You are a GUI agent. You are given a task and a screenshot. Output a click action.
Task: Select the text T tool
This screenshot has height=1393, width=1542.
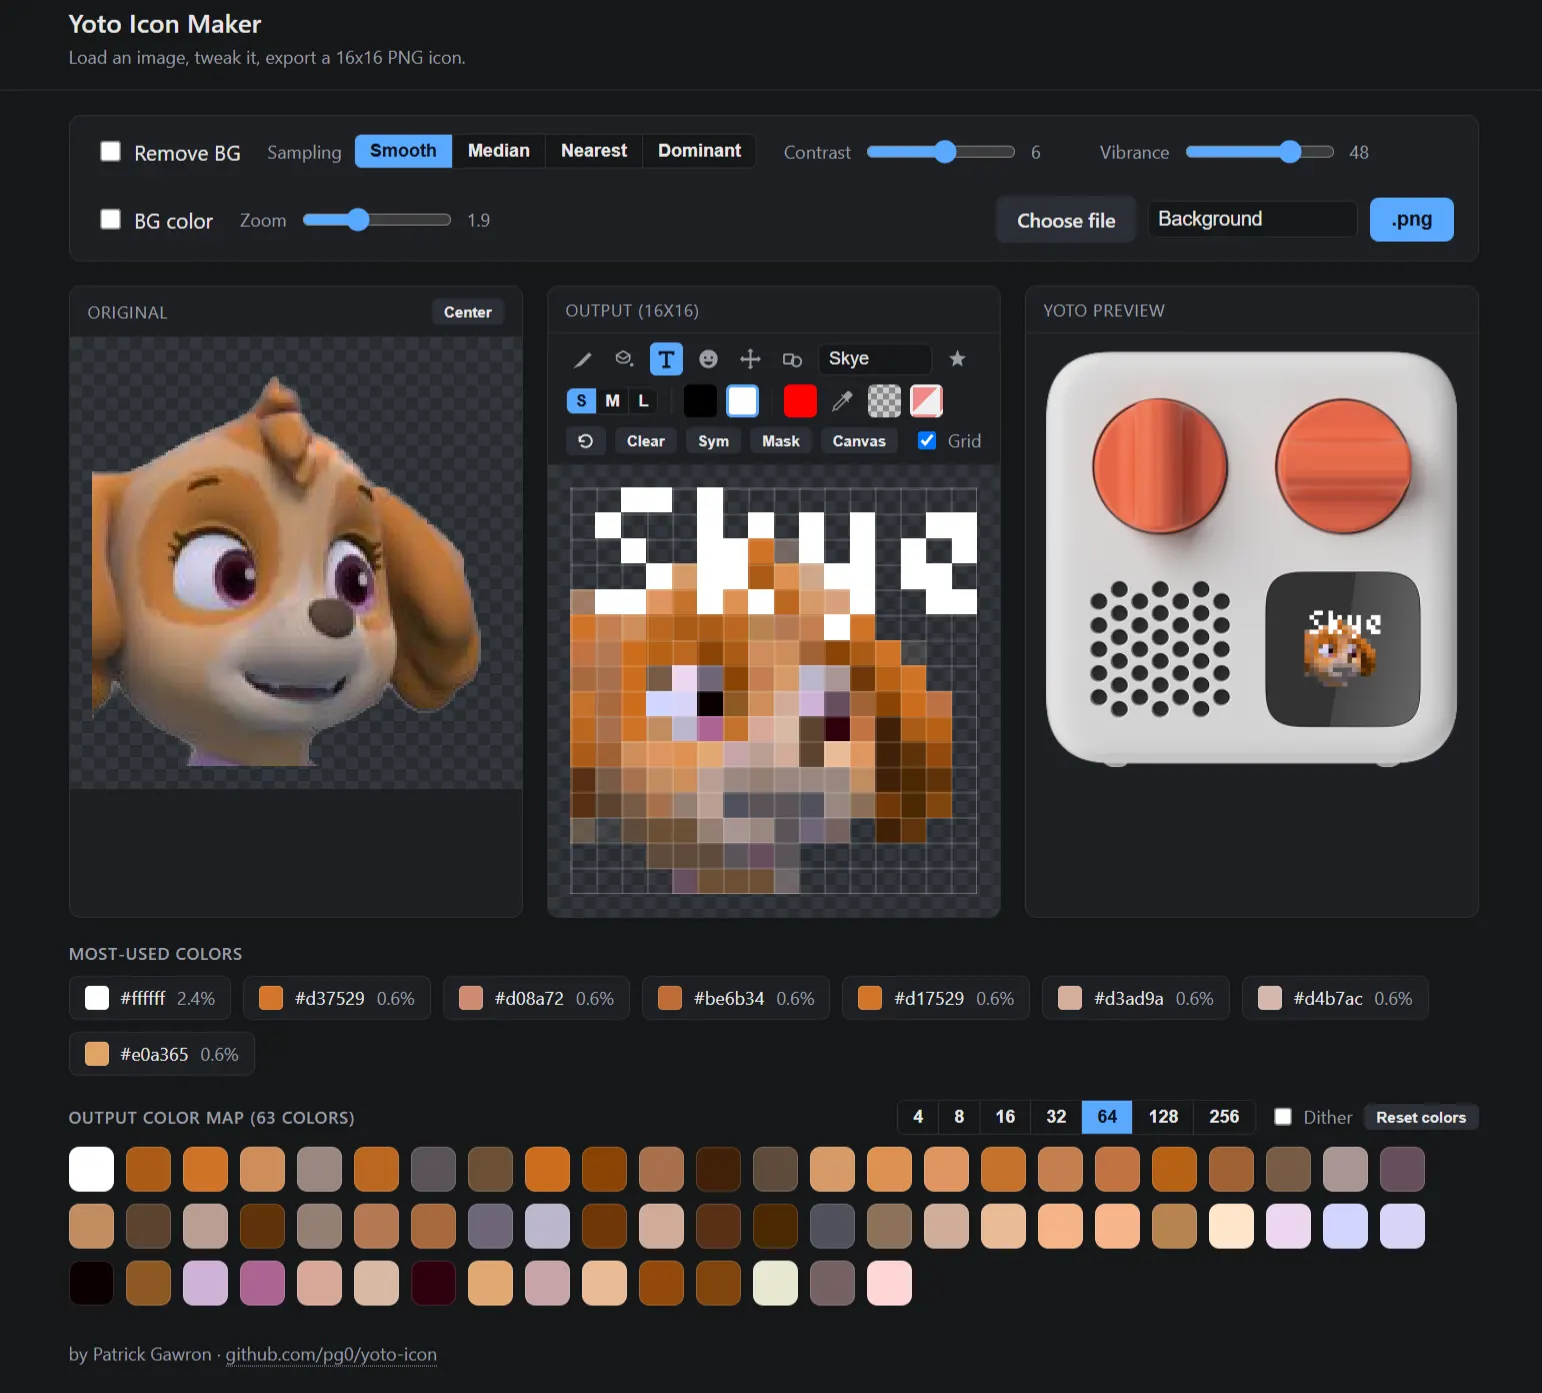[x=666, y=359]
